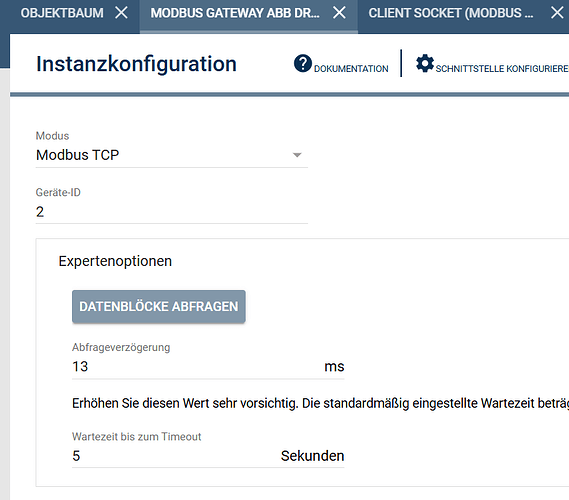Focus the Abfrageverzögerung input field
Image resolution: width=569 pixels, height=500 pixels.
tap(196, 366)
